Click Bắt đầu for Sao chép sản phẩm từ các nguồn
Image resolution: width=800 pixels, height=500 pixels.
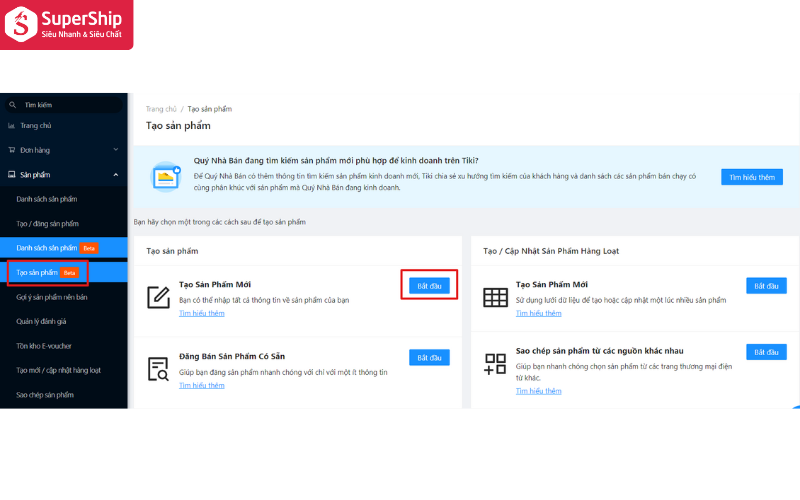tap(766, 352)
